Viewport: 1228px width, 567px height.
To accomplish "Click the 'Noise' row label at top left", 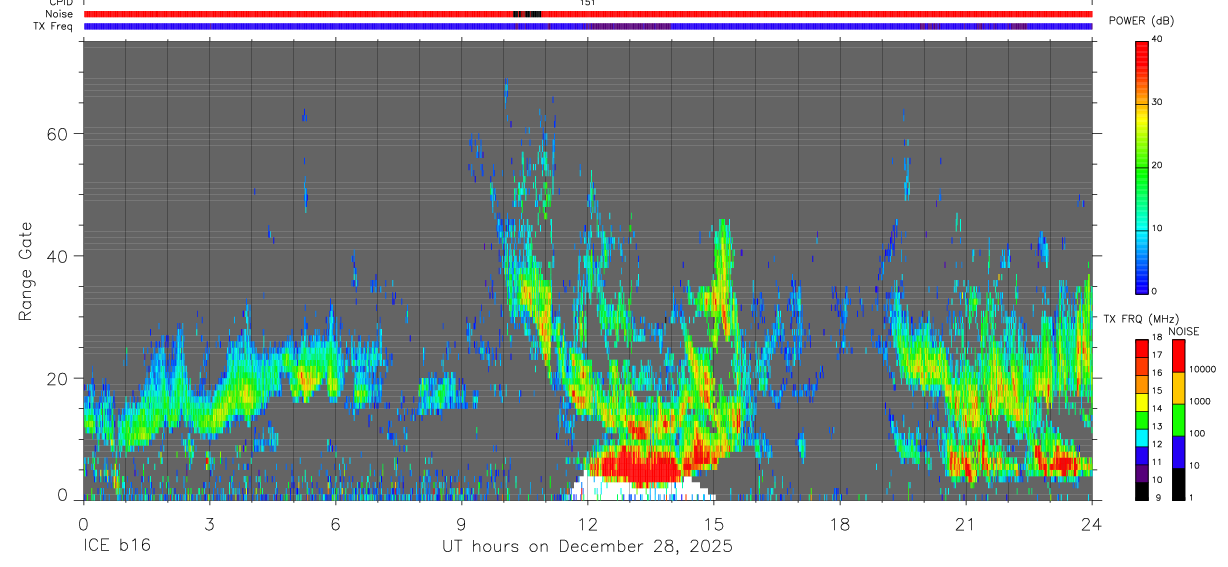I will (60, 14).
